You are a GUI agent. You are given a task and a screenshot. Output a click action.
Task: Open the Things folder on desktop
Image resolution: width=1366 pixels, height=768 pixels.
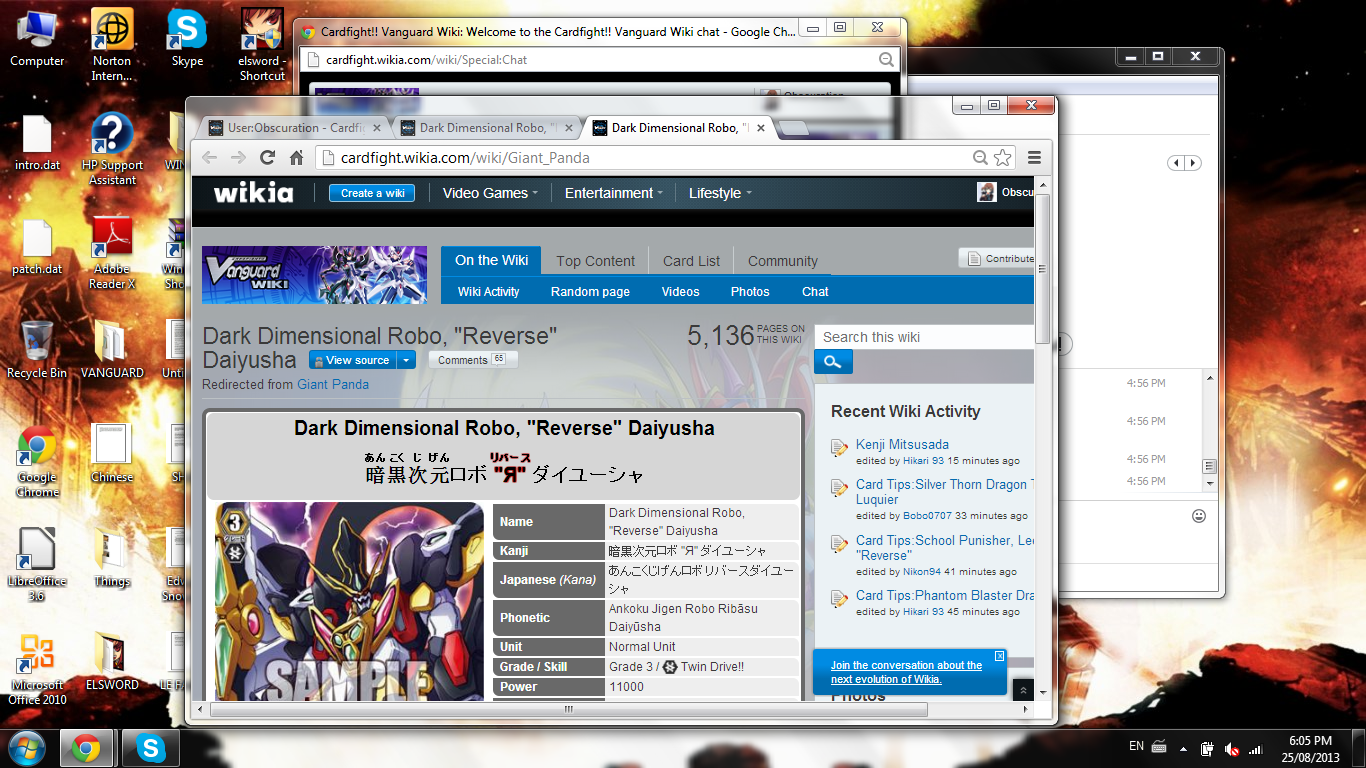112,558
